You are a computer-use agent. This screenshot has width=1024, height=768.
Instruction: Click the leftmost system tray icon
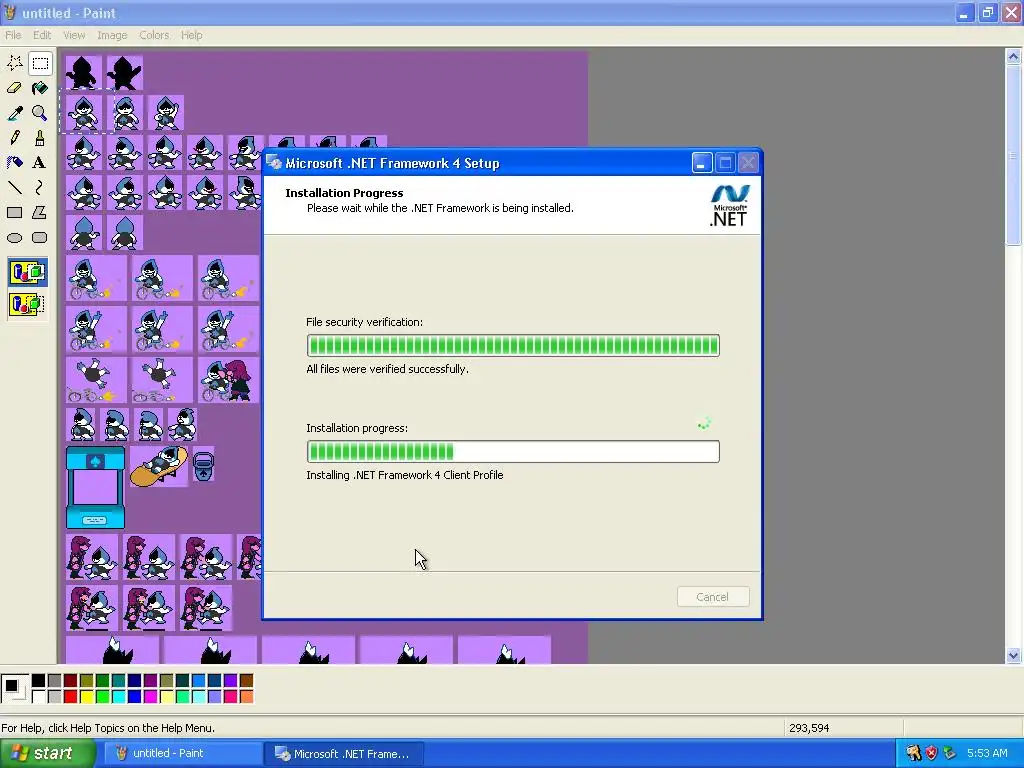click(x=913, y=753)
